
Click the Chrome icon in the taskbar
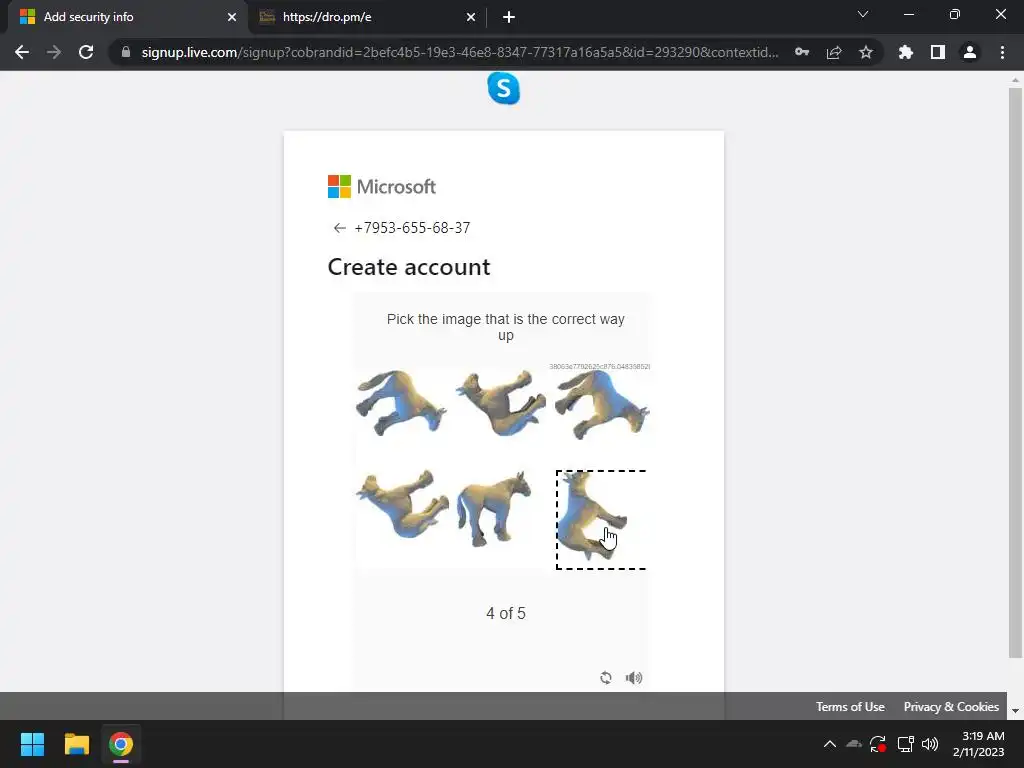(x=121, y=744)
